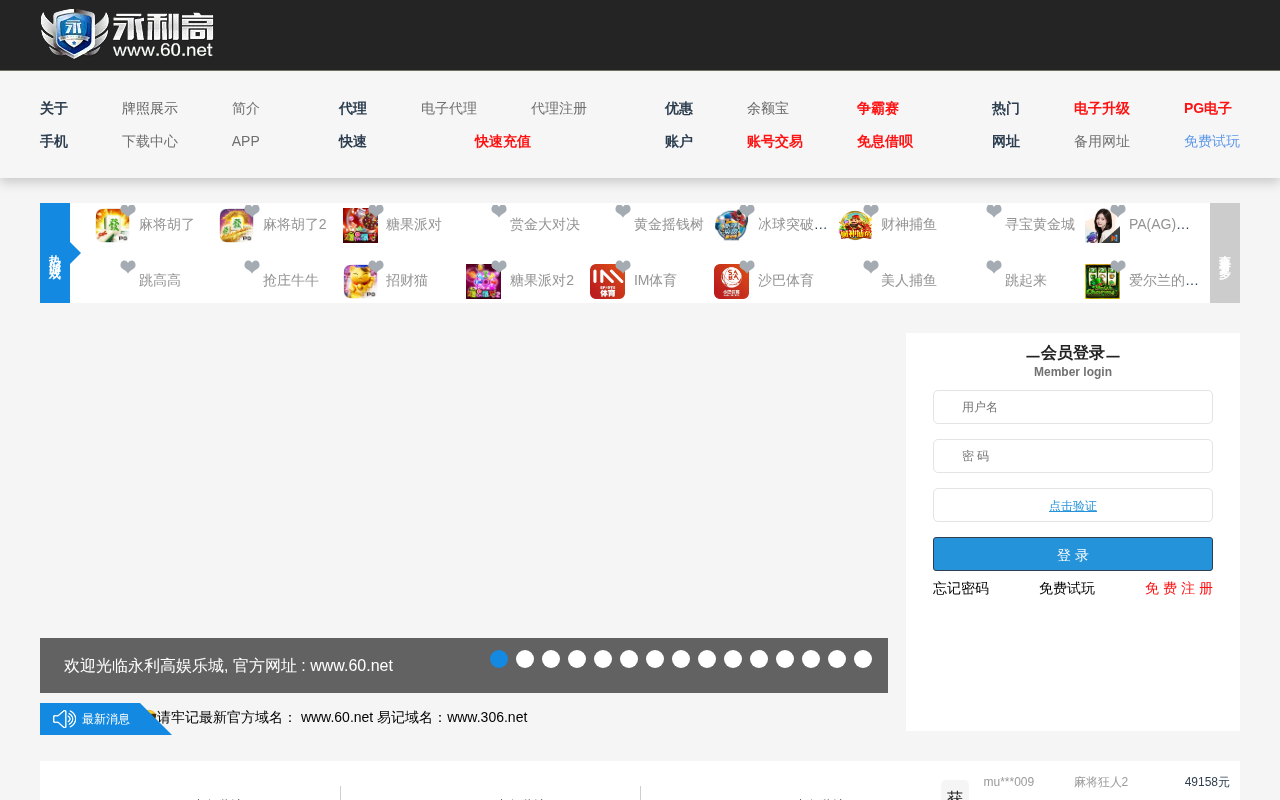Open the 沙巴体育 sports icon
1280x800 pixels.
(731, 282)
